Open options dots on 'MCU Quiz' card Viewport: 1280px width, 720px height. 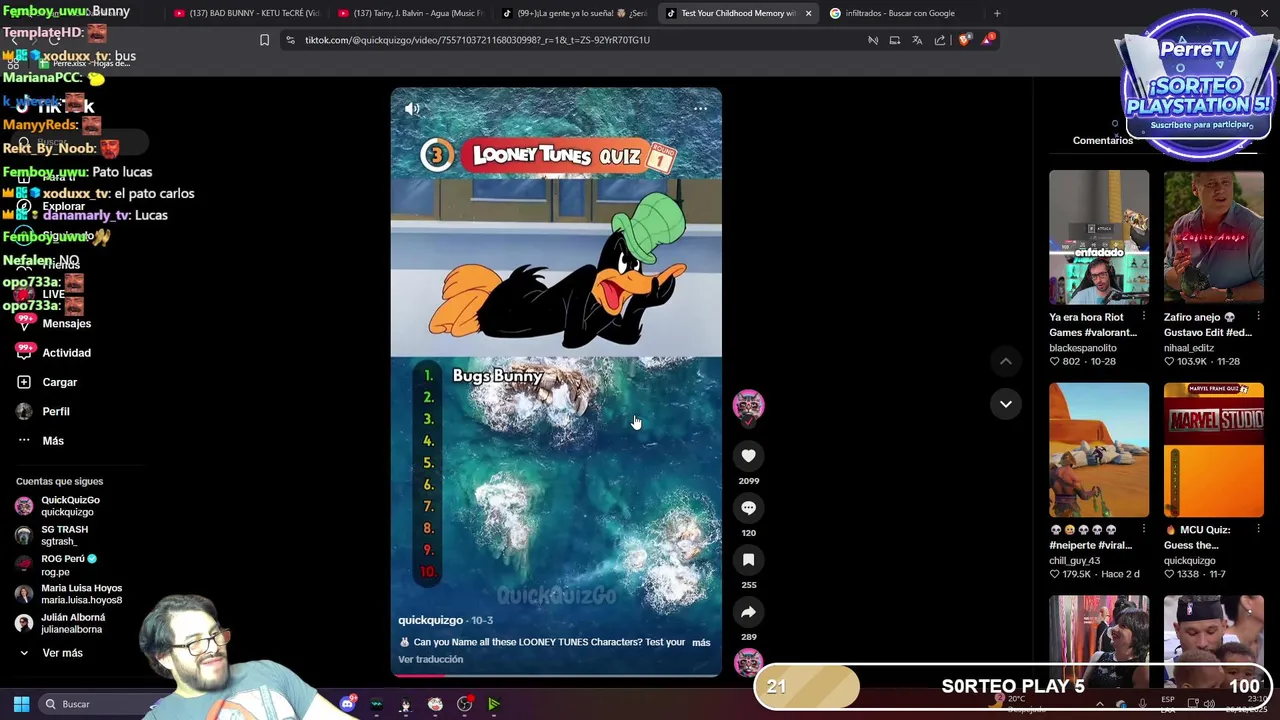coord(1258,530)
